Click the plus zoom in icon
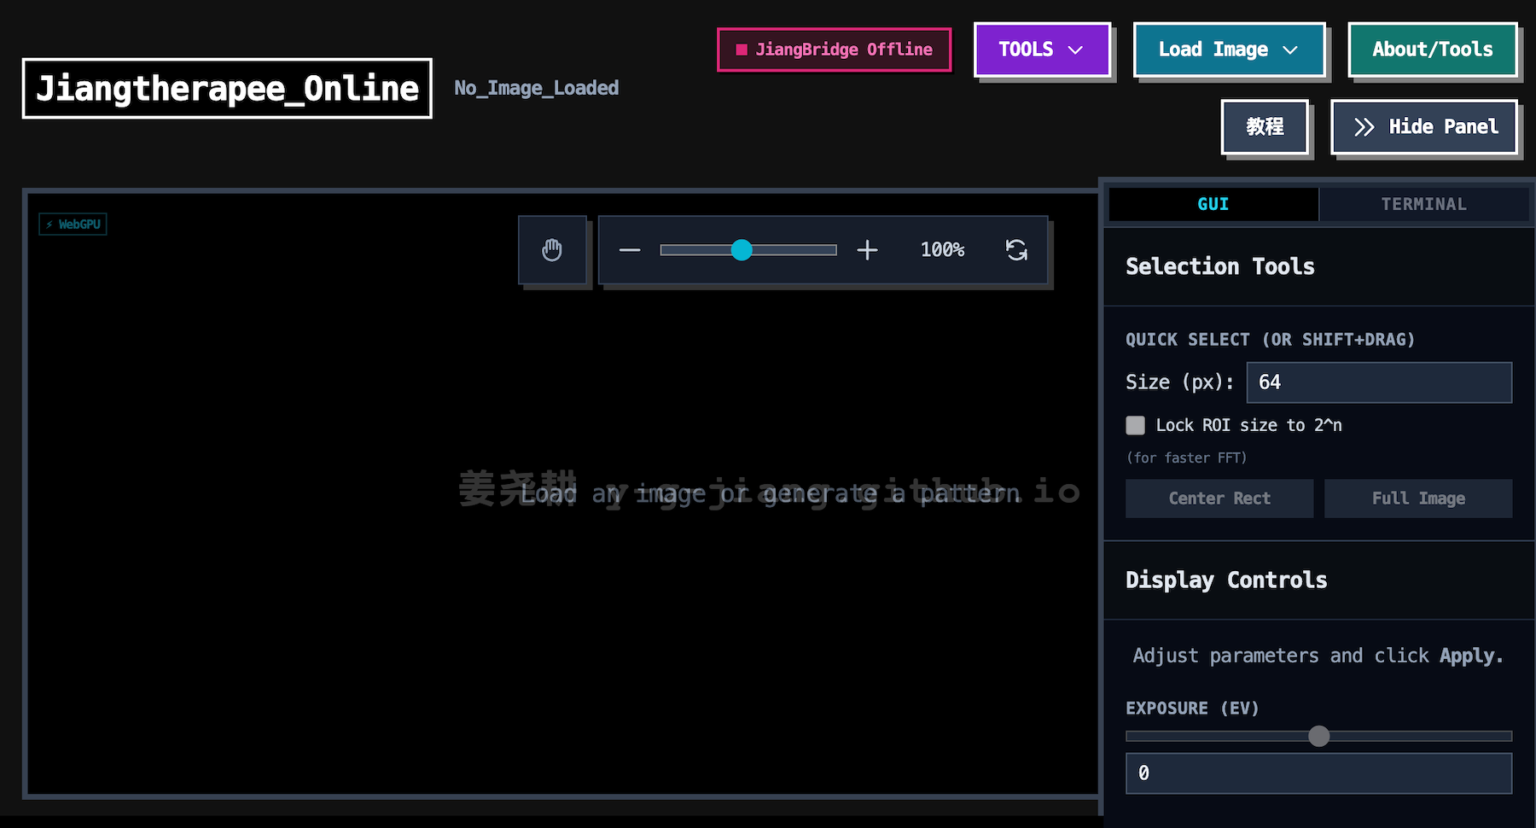 [867, 250]
